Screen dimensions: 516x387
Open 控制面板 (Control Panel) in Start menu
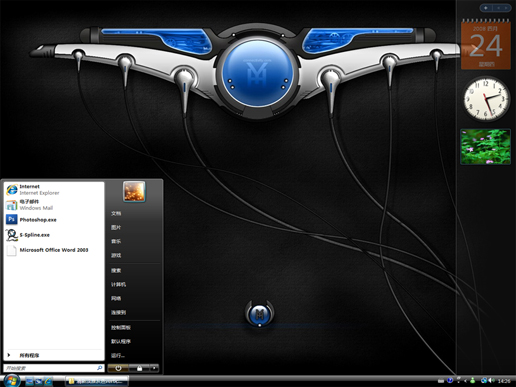pyautogui.click(x=121, y=327)
